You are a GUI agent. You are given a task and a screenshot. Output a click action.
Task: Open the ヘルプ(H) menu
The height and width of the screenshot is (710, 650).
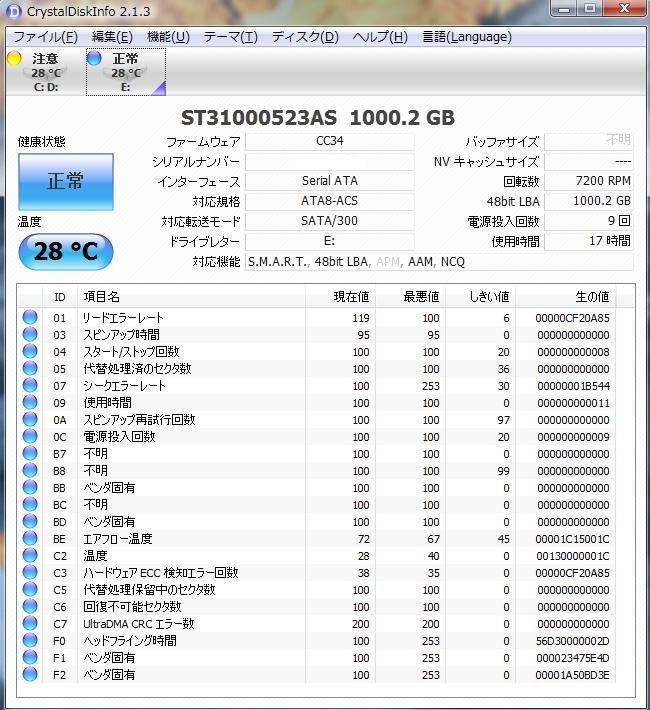pos(380,37)
